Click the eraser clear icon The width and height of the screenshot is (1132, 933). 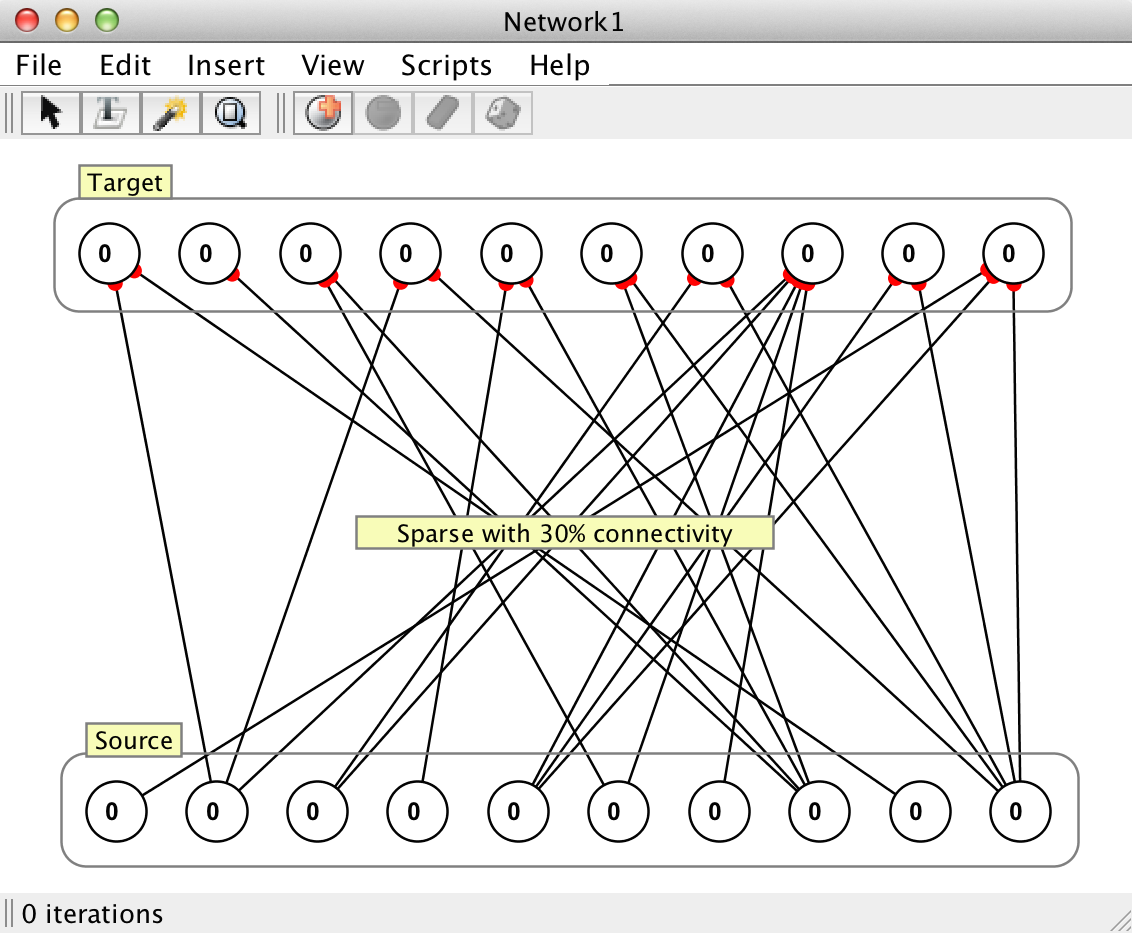pyautogui.click(x=442, y=113)
